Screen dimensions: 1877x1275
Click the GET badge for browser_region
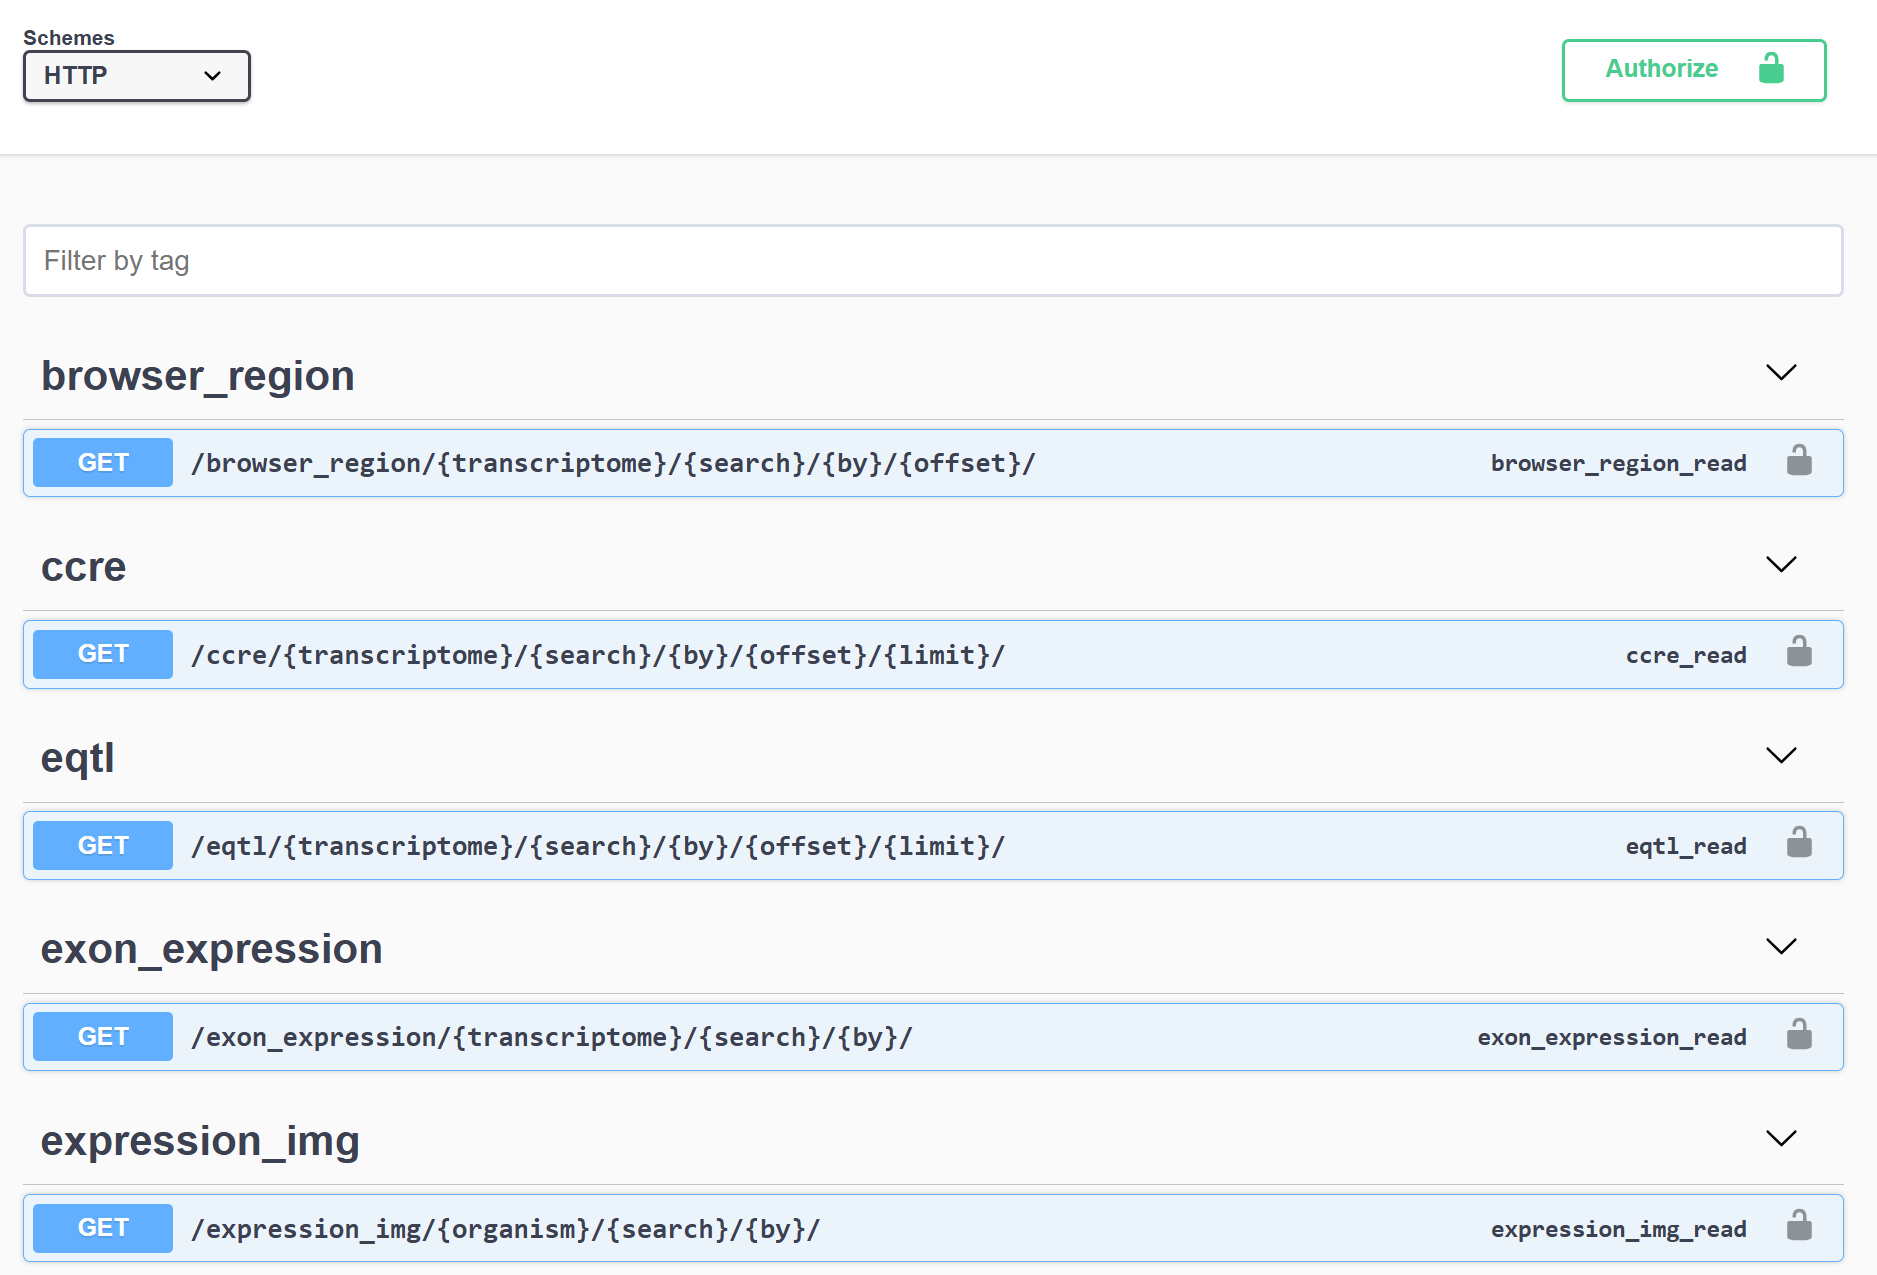click(x=103, y=463)
